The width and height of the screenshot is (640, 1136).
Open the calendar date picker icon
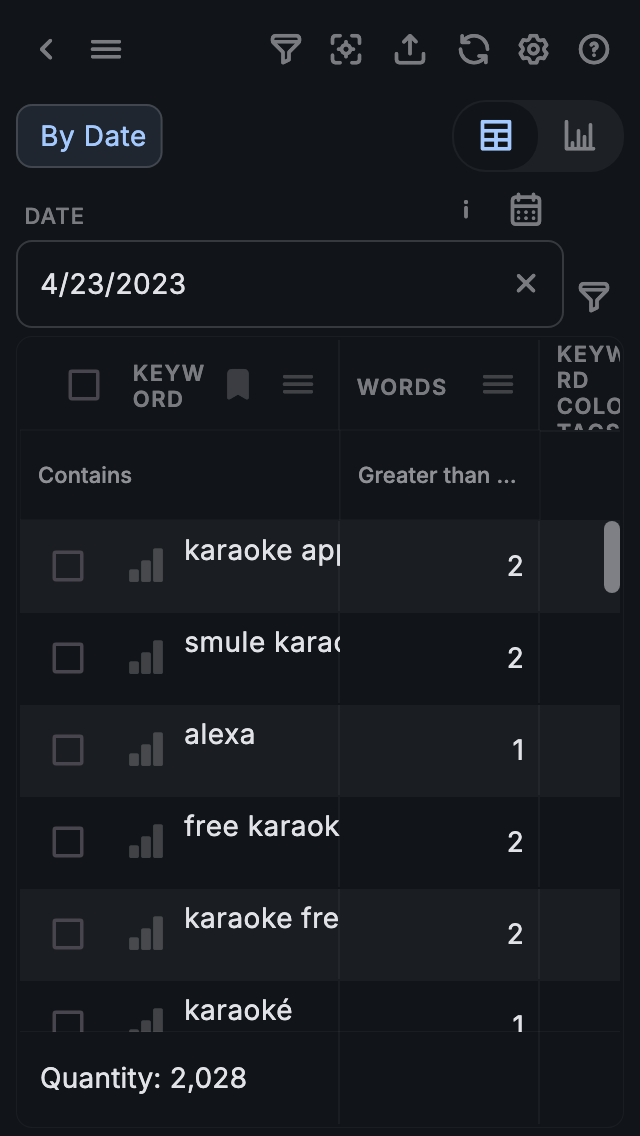(x=526, y=210)
